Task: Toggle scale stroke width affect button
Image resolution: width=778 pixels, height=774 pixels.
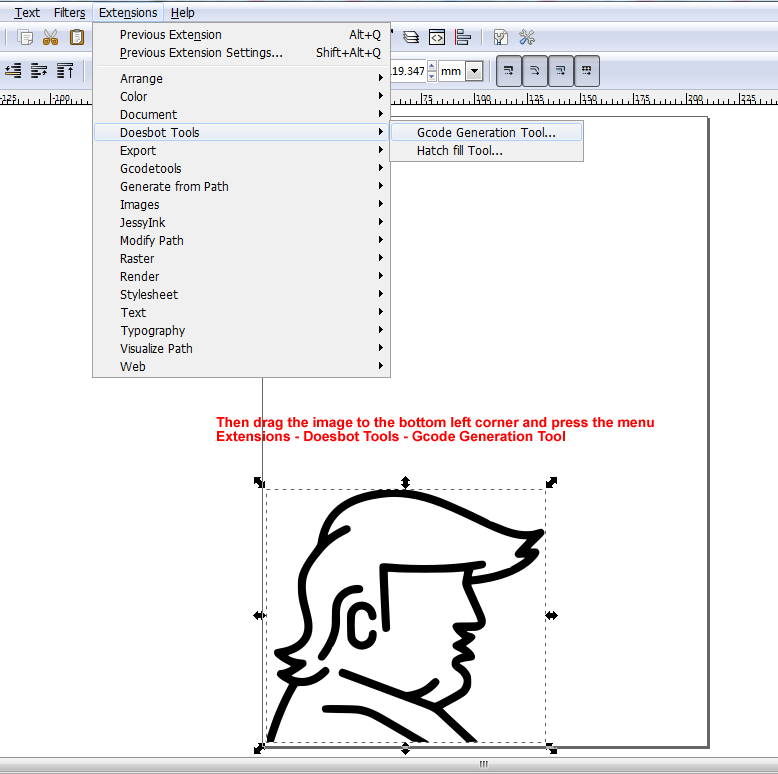Action: (x=509, y=71)
